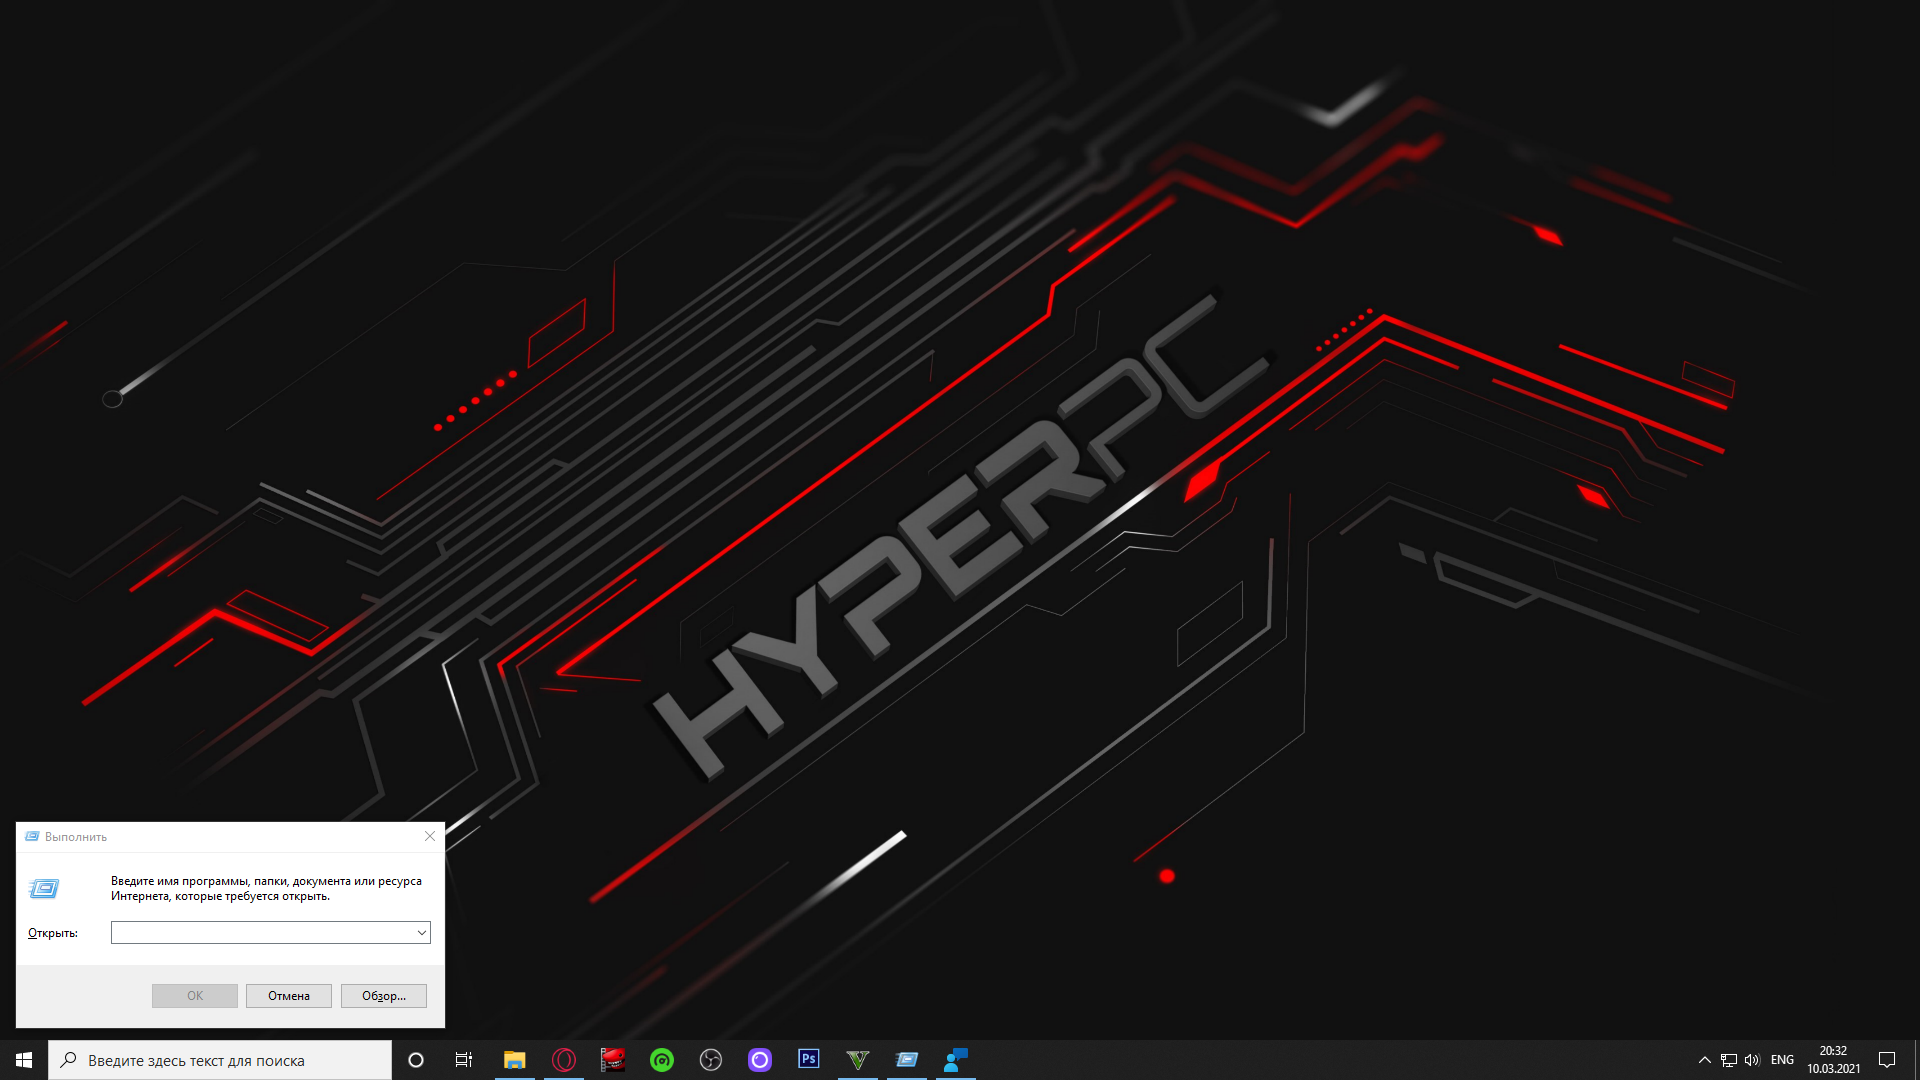Open the purple circle app icon
This screenshot has height=1080, width=1920.
tap(760, 1060)
